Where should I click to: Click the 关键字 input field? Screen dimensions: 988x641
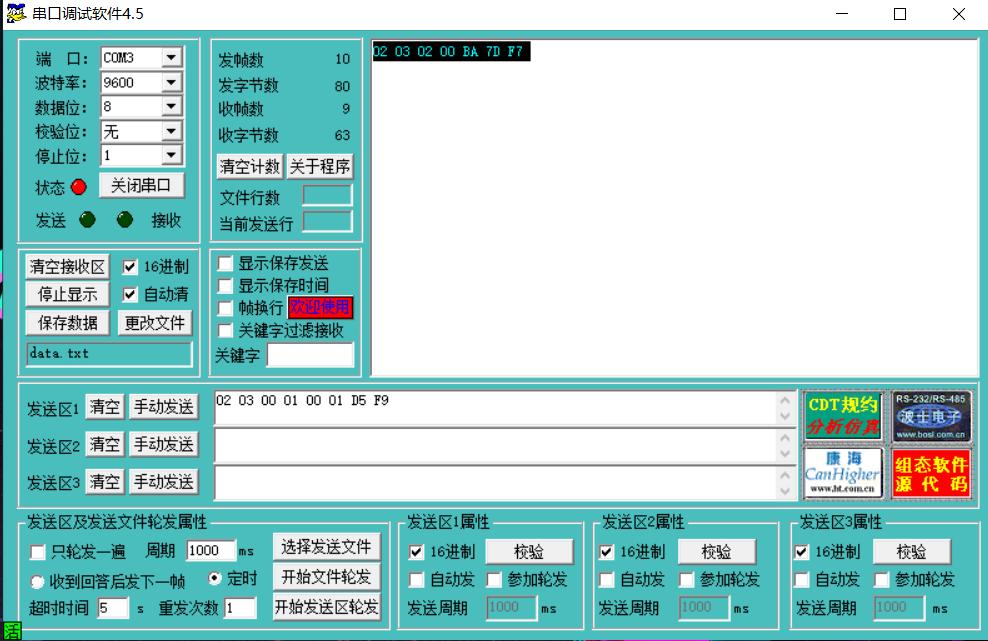pyautogui.click(x=310, y=355)
